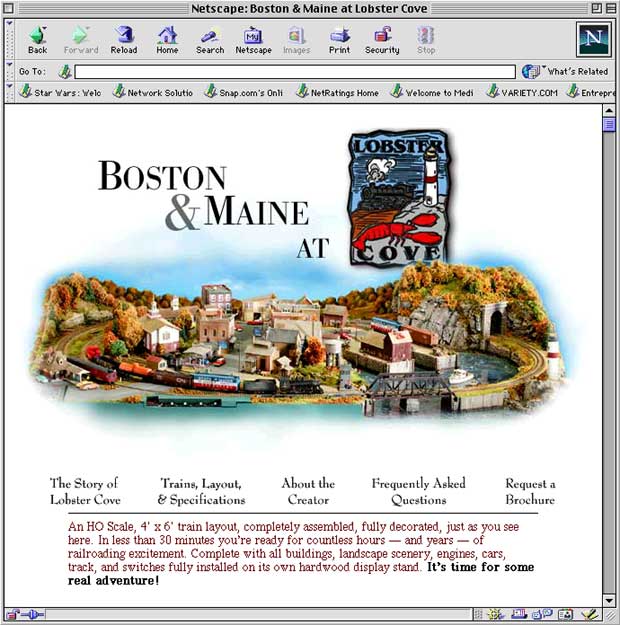Print the current page
Image resolution: width=620 pixels, height=625 pixels.
pos(339,40)
